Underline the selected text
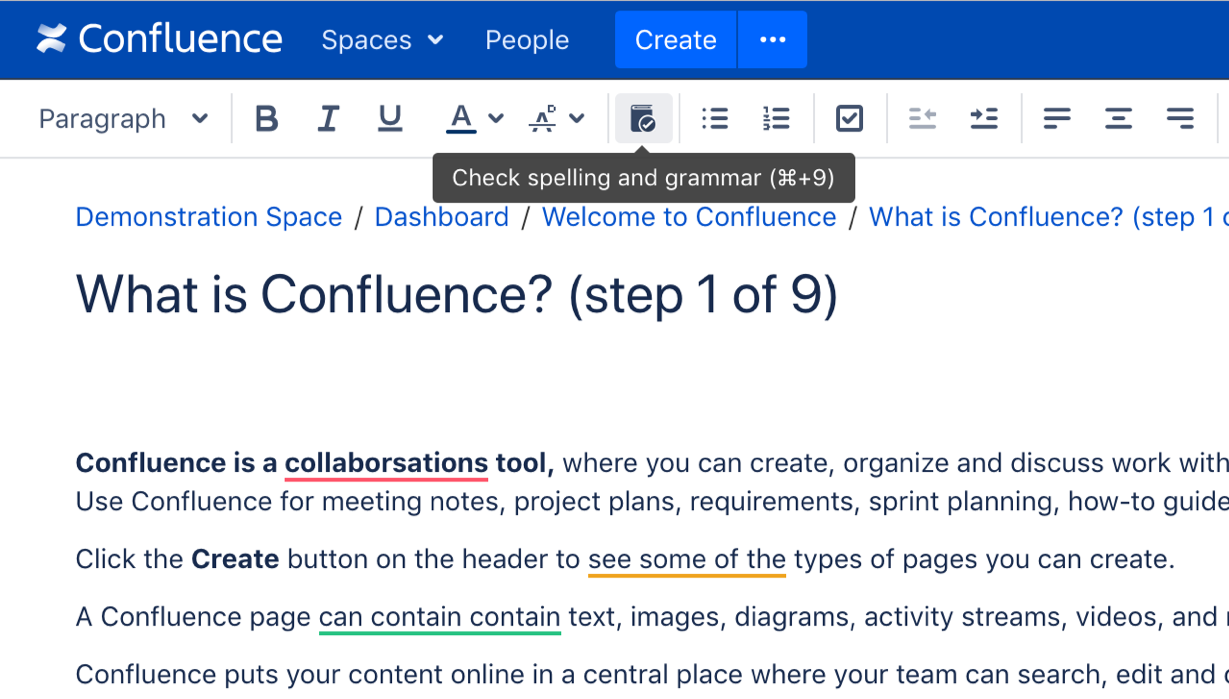1229x699 pixels. pos(390,119)
